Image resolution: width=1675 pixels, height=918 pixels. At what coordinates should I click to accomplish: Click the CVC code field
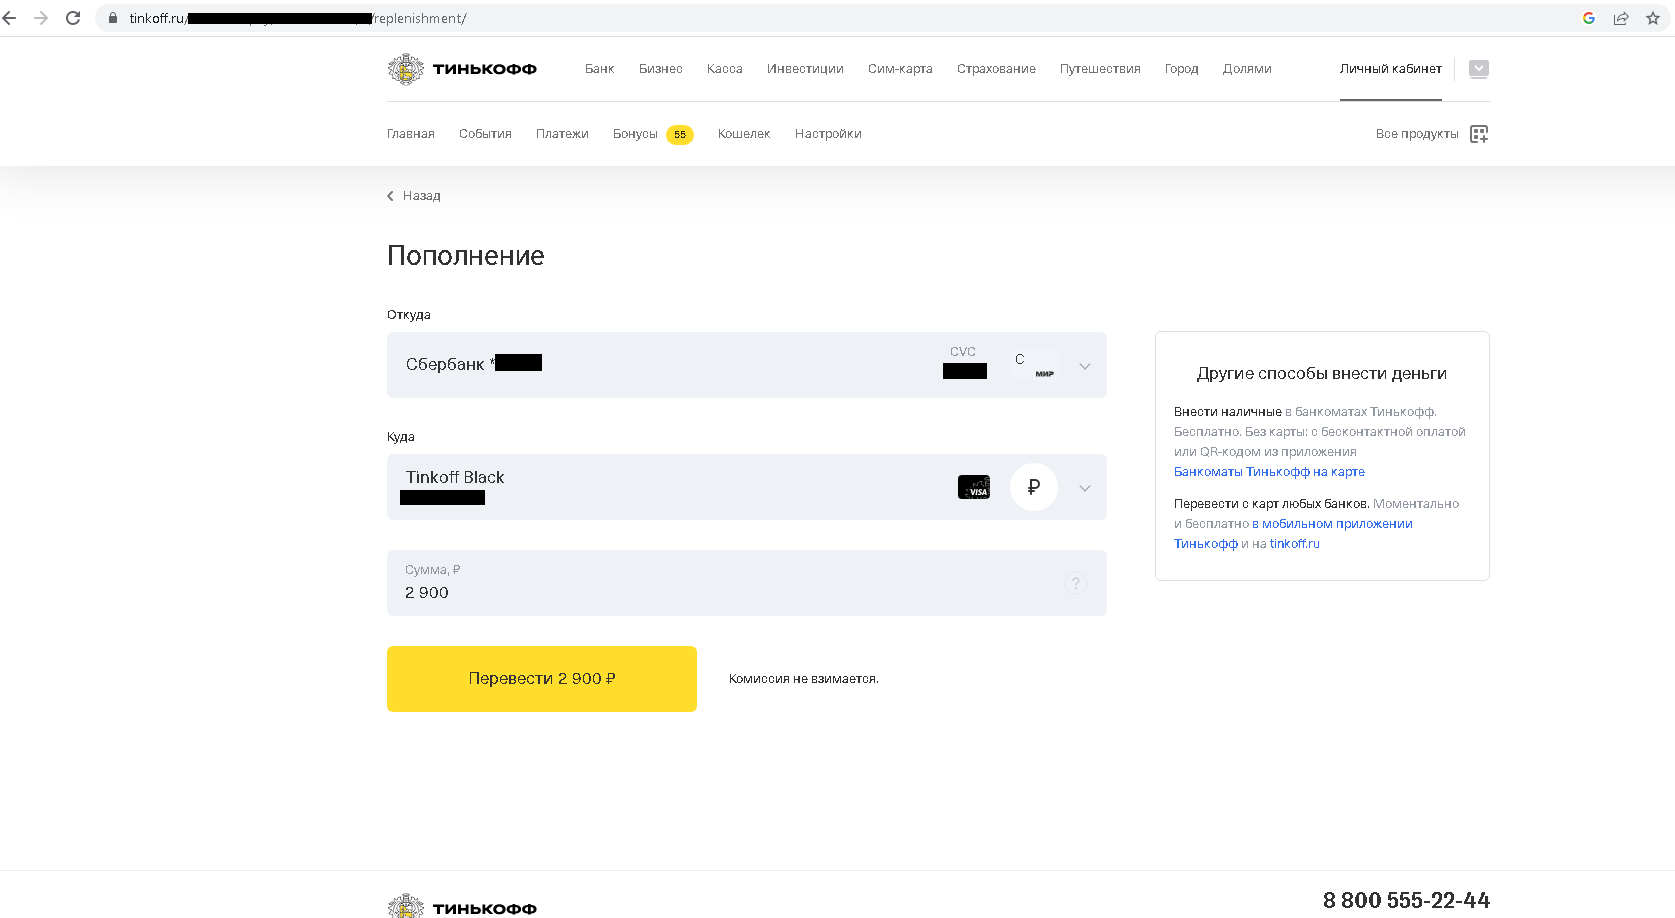[964, 370]
